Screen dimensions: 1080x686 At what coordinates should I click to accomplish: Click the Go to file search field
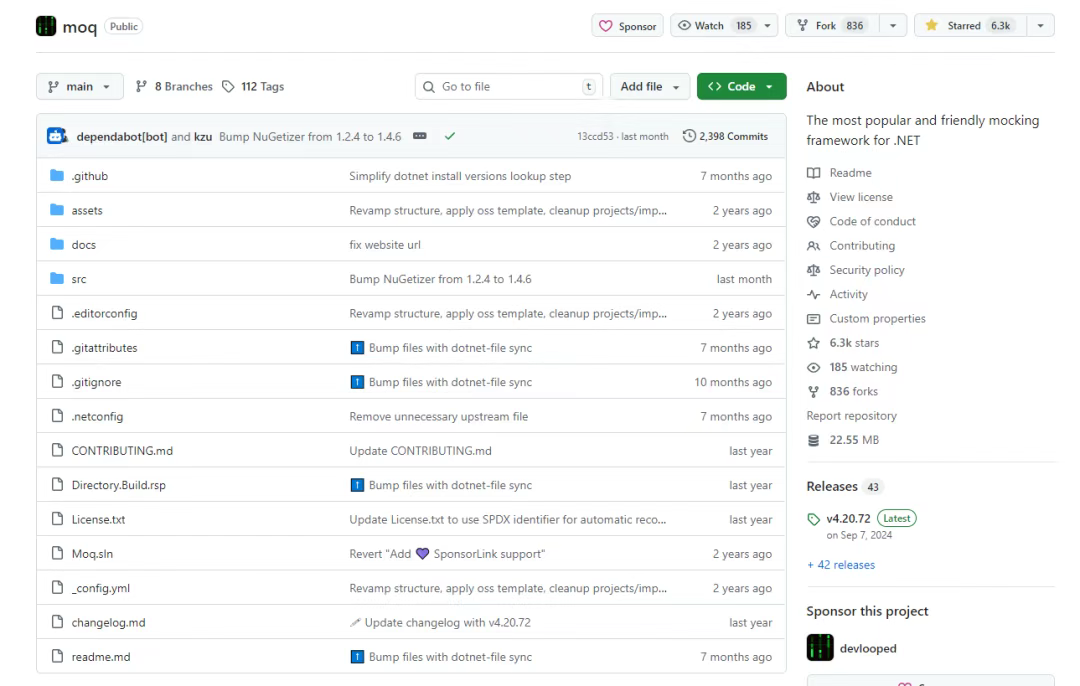[509, 87]
